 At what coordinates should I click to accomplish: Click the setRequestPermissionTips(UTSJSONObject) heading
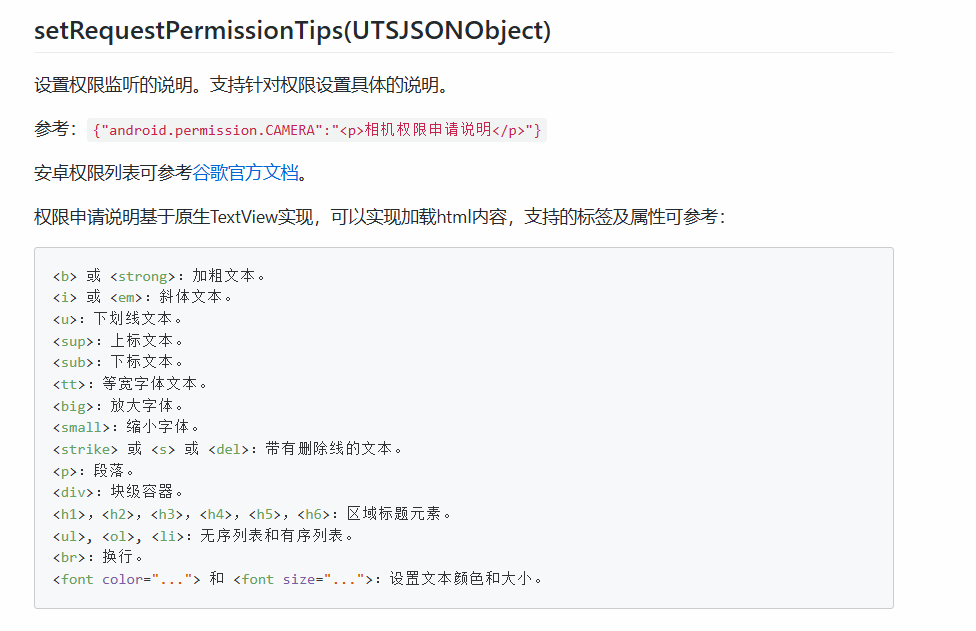292,30
